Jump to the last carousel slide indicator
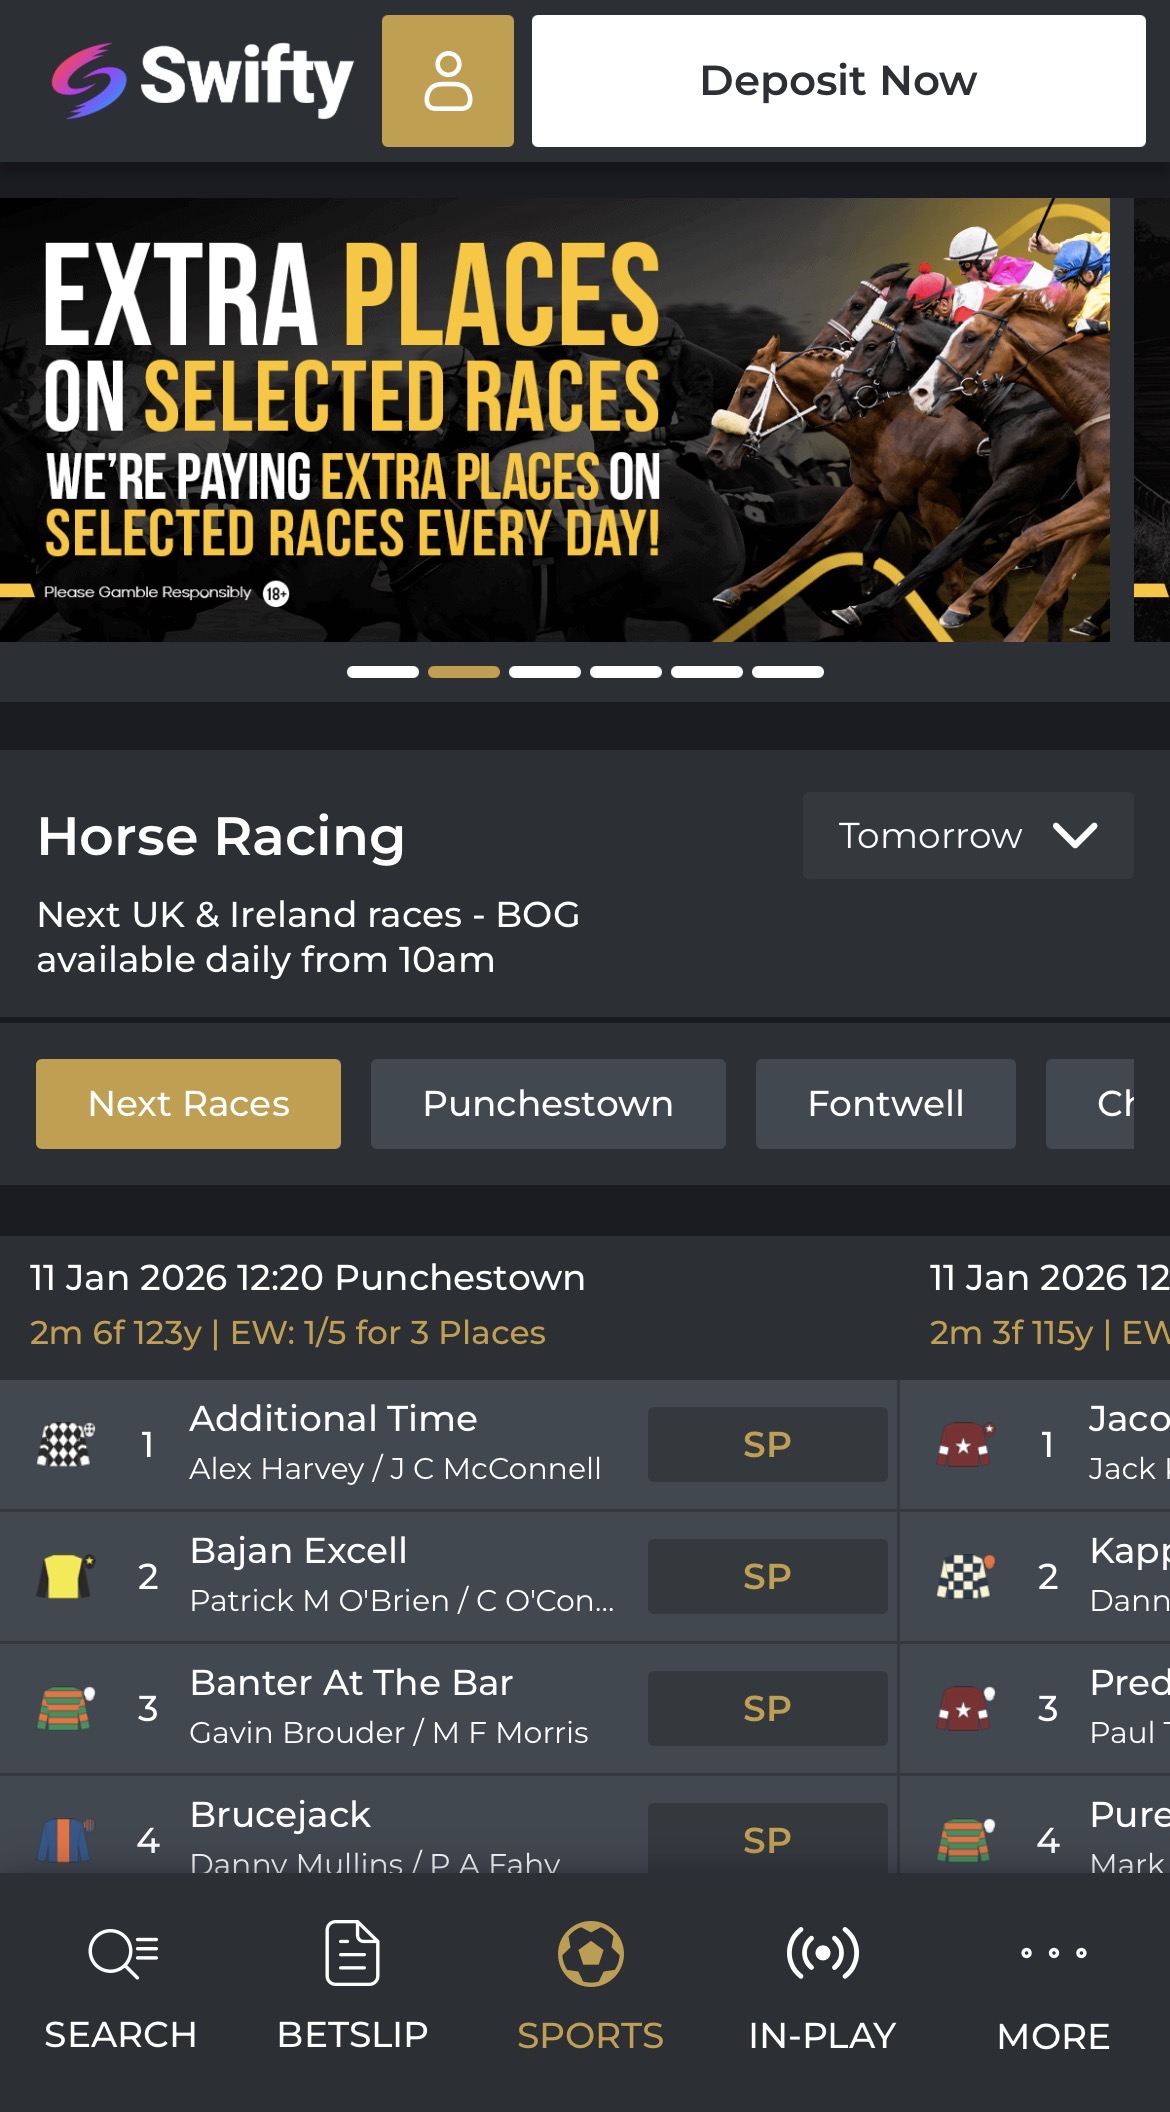1170x2112 pixels. [788, 672]
